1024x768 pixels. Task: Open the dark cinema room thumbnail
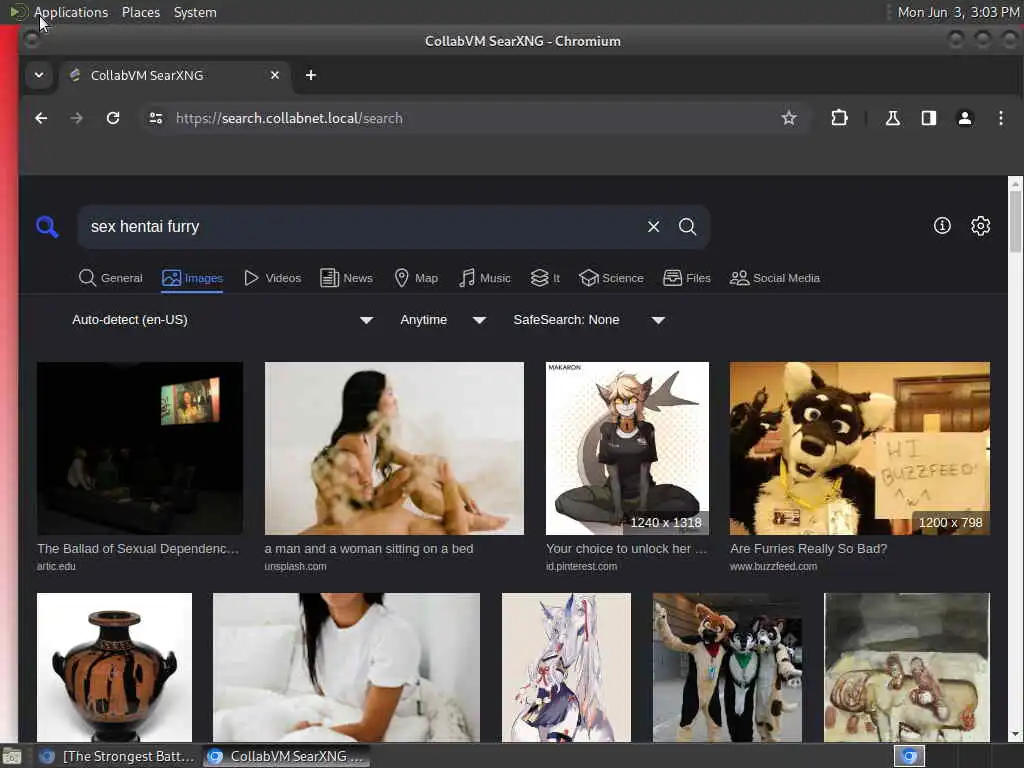tap(140, 448)
